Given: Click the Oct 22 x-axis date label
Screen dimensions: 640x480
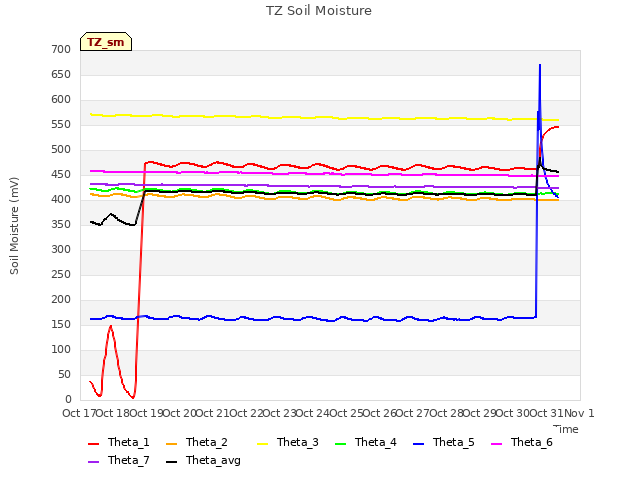Looking at the screenshot, I should (246, 413).
